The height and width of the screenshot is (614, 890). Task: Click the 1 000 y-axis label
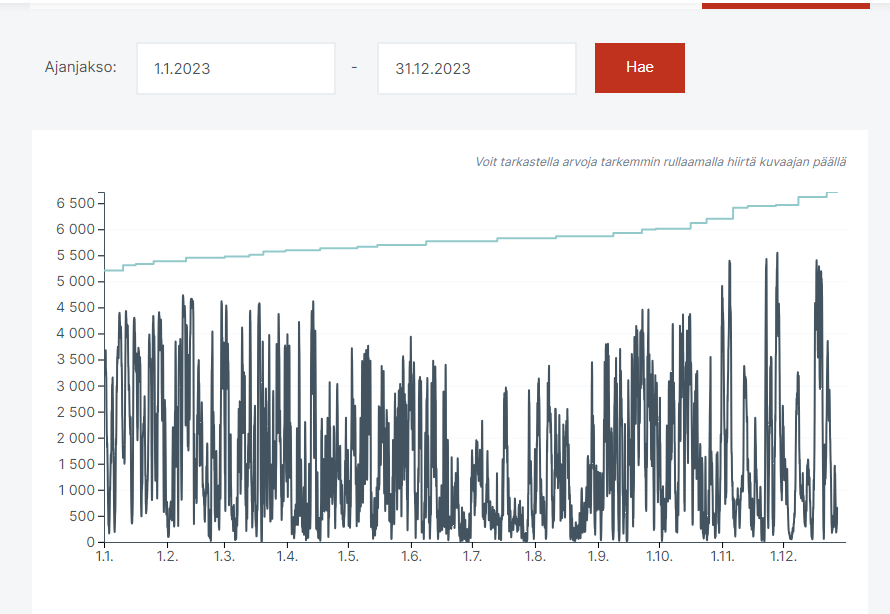(76, 490)
